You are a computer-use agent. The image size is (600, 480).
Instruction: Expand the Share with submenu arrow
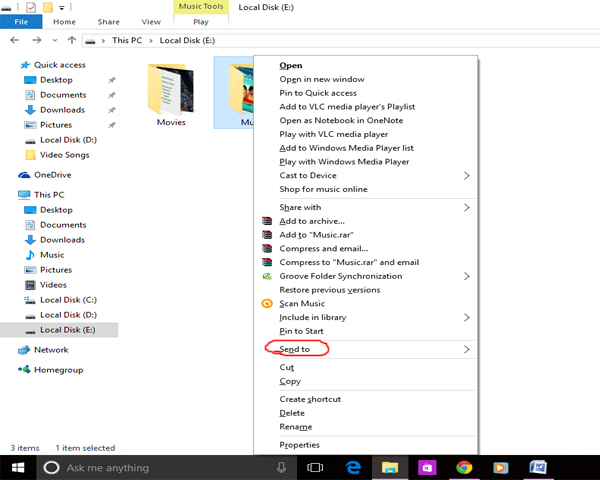[x=466, y=207]
